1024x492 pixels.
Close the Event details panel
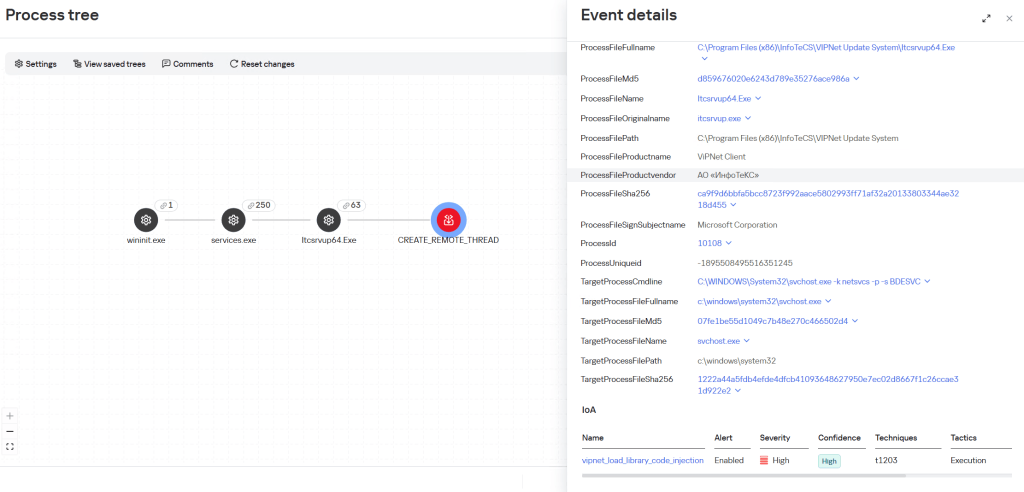[1009, 19]
